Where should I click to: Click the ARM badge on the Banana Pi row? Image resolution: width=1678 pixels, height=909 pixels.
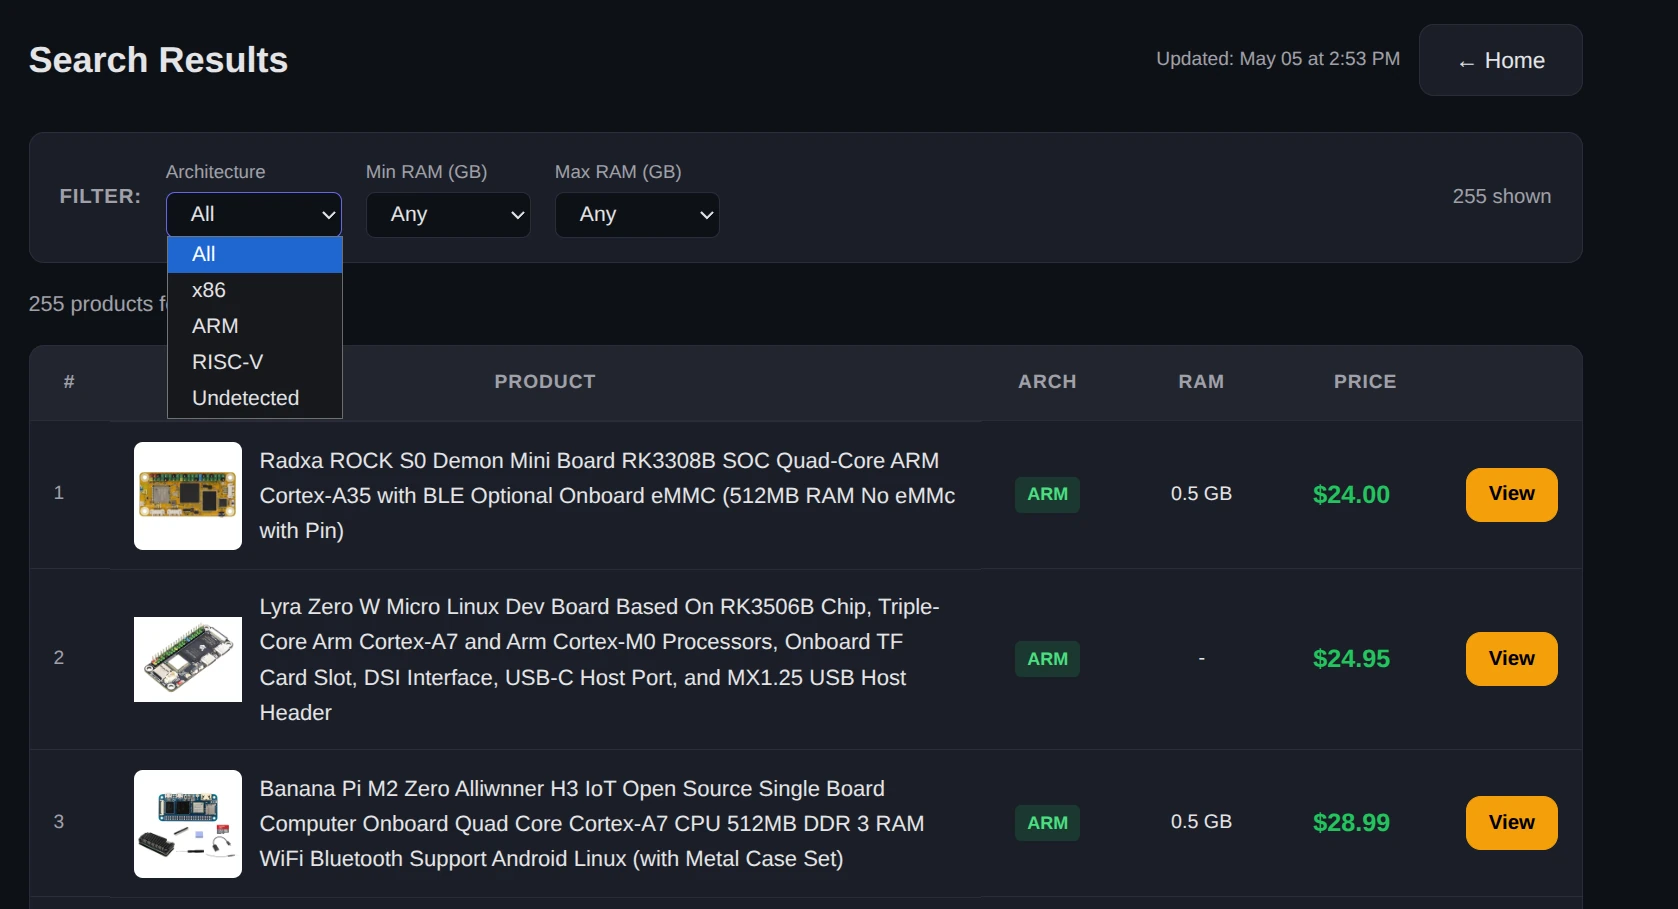[x=1047, y=823]
